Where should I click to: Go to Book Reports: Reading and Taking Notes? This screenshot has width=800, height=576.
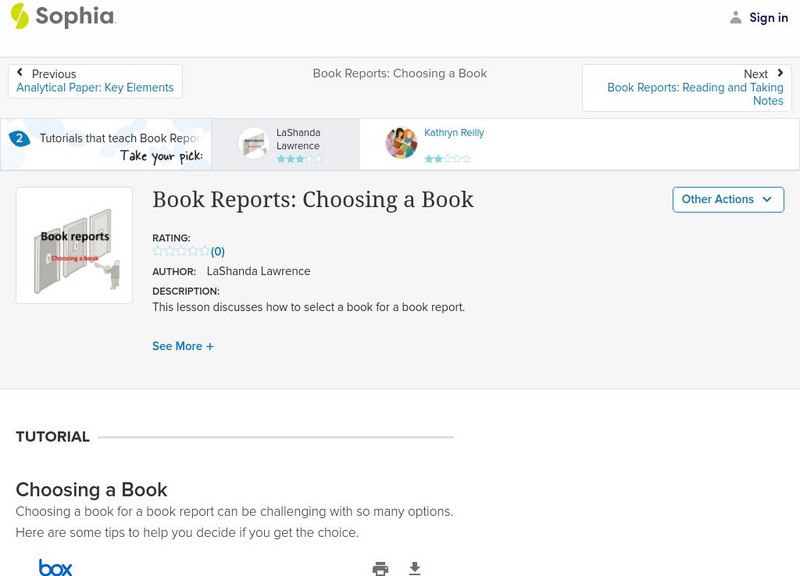[695, 94]
